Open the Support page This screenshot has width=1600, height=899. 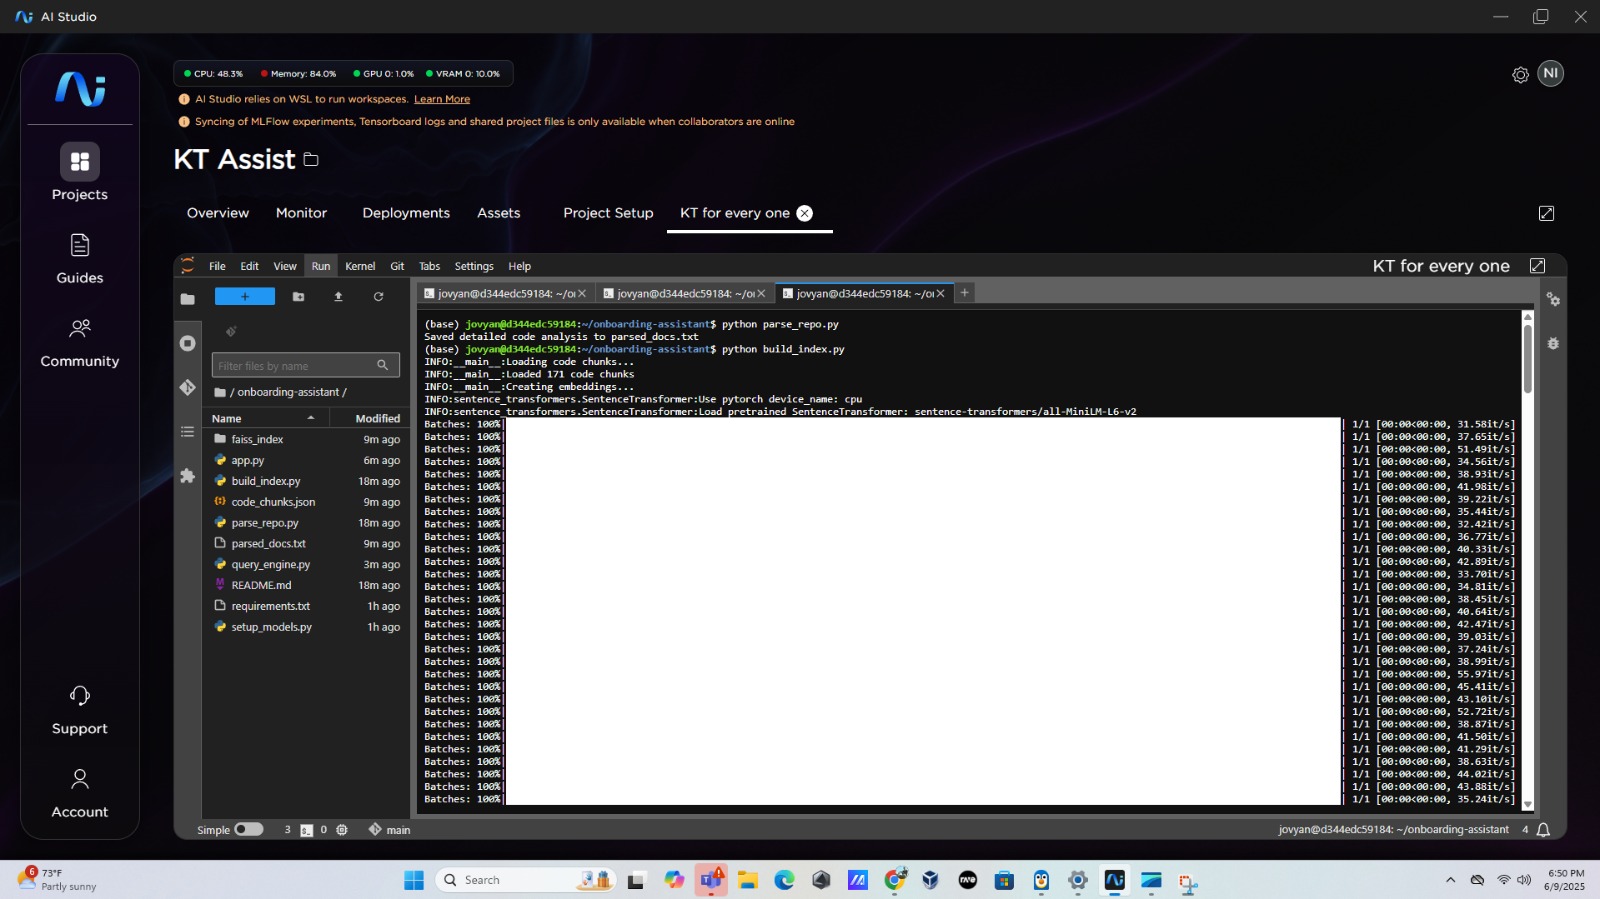pos(80,710)
